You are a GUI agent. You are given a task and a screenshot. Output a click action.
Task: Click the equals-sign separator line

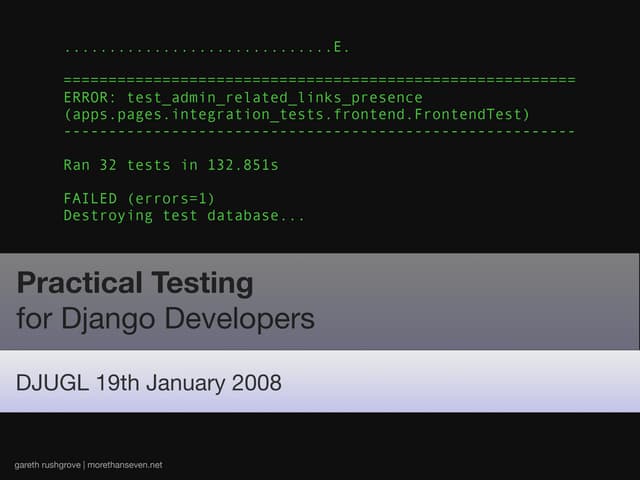pos(318,80)
